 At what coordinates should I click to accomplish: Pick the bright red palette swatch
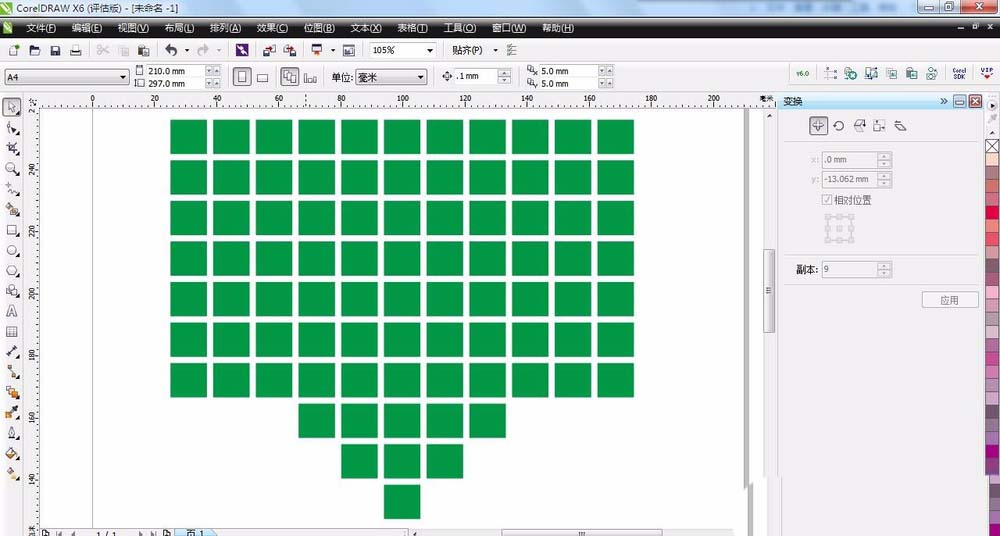coord(992,212)
